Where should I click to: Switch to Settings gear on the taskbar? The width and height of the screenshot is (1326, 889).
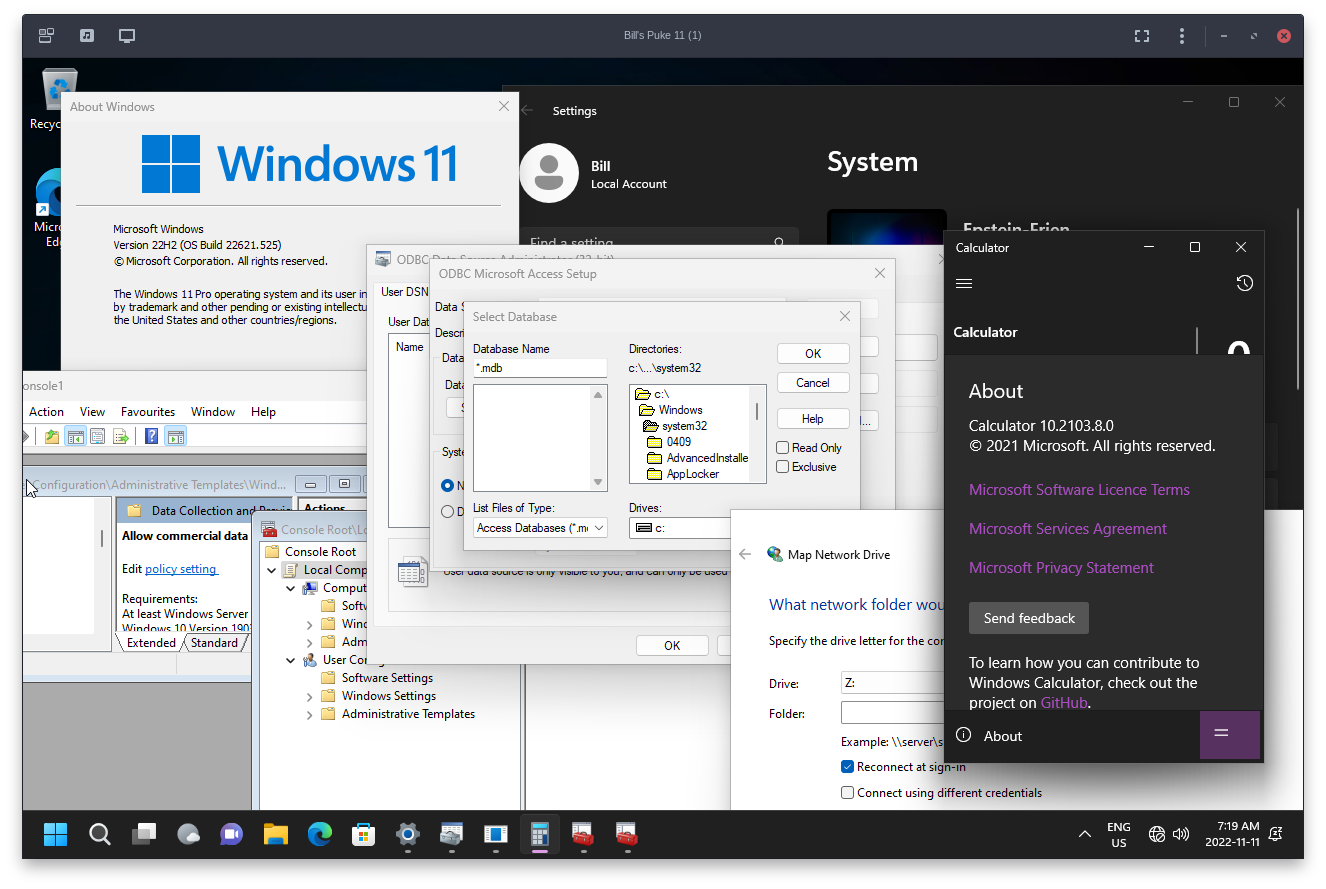coord(407,833)
